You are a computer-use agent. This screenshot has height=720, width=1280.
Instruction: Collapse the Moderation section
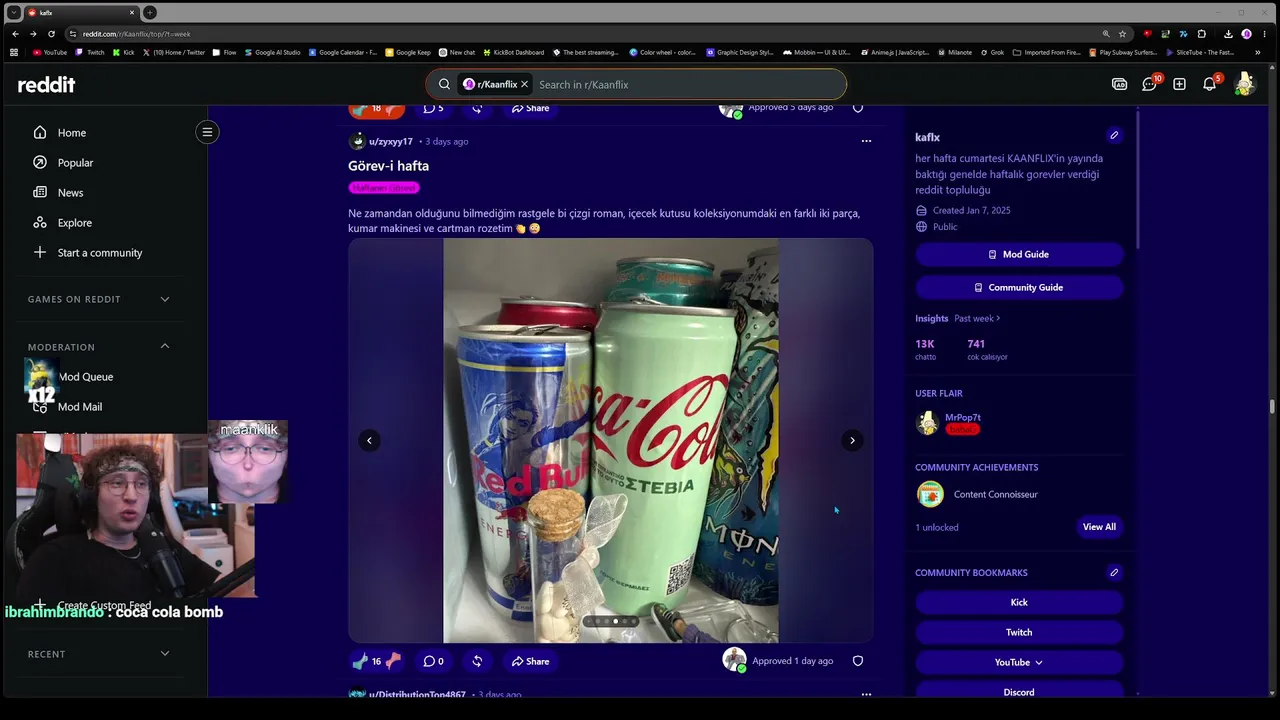[100, 347]
